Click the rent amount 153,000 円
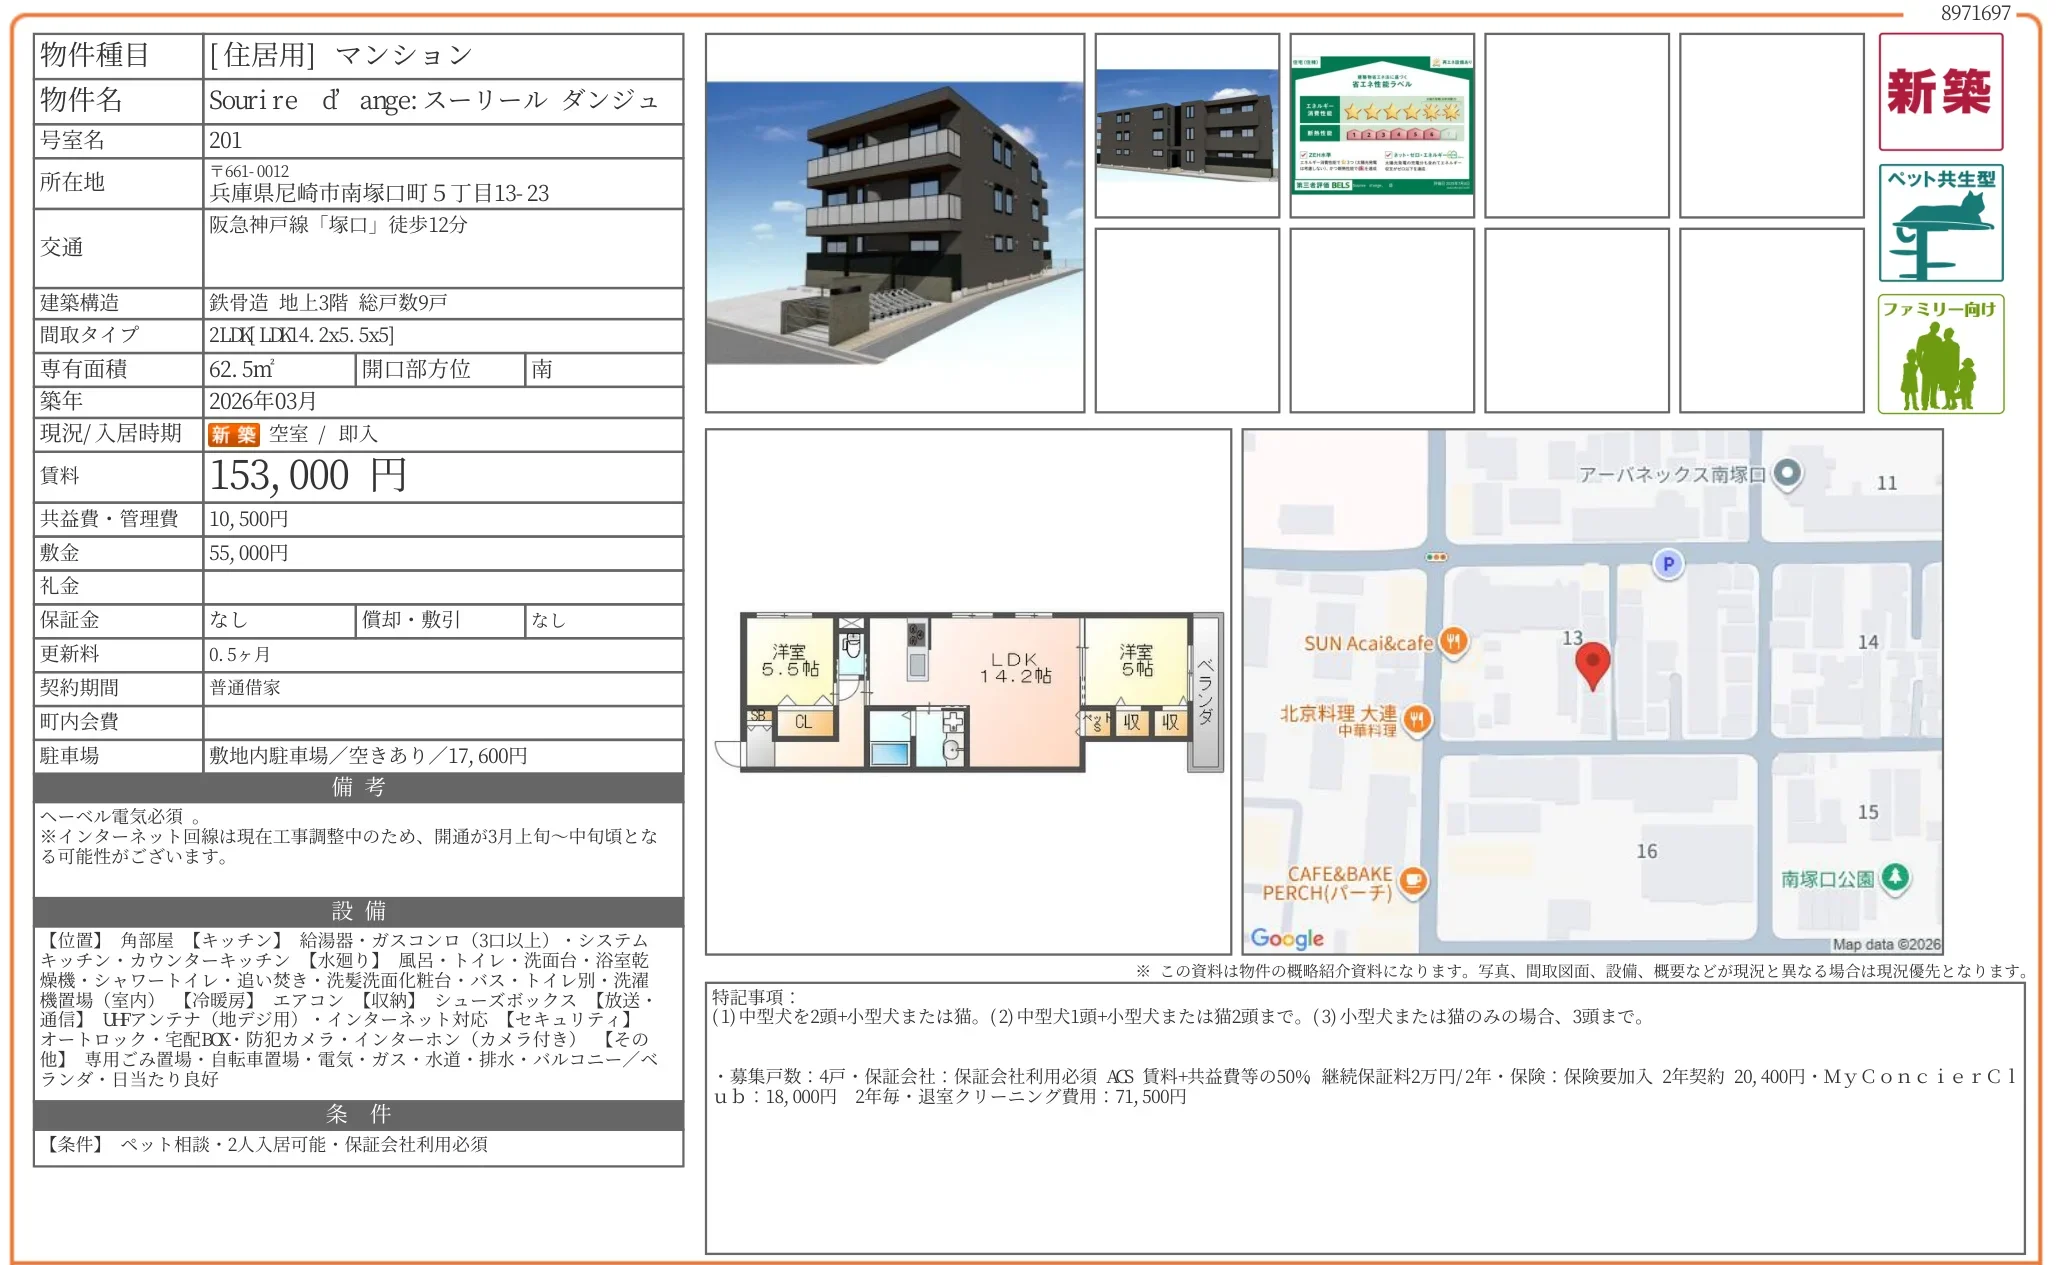The image size is (2056, 1265). (307, 476)
